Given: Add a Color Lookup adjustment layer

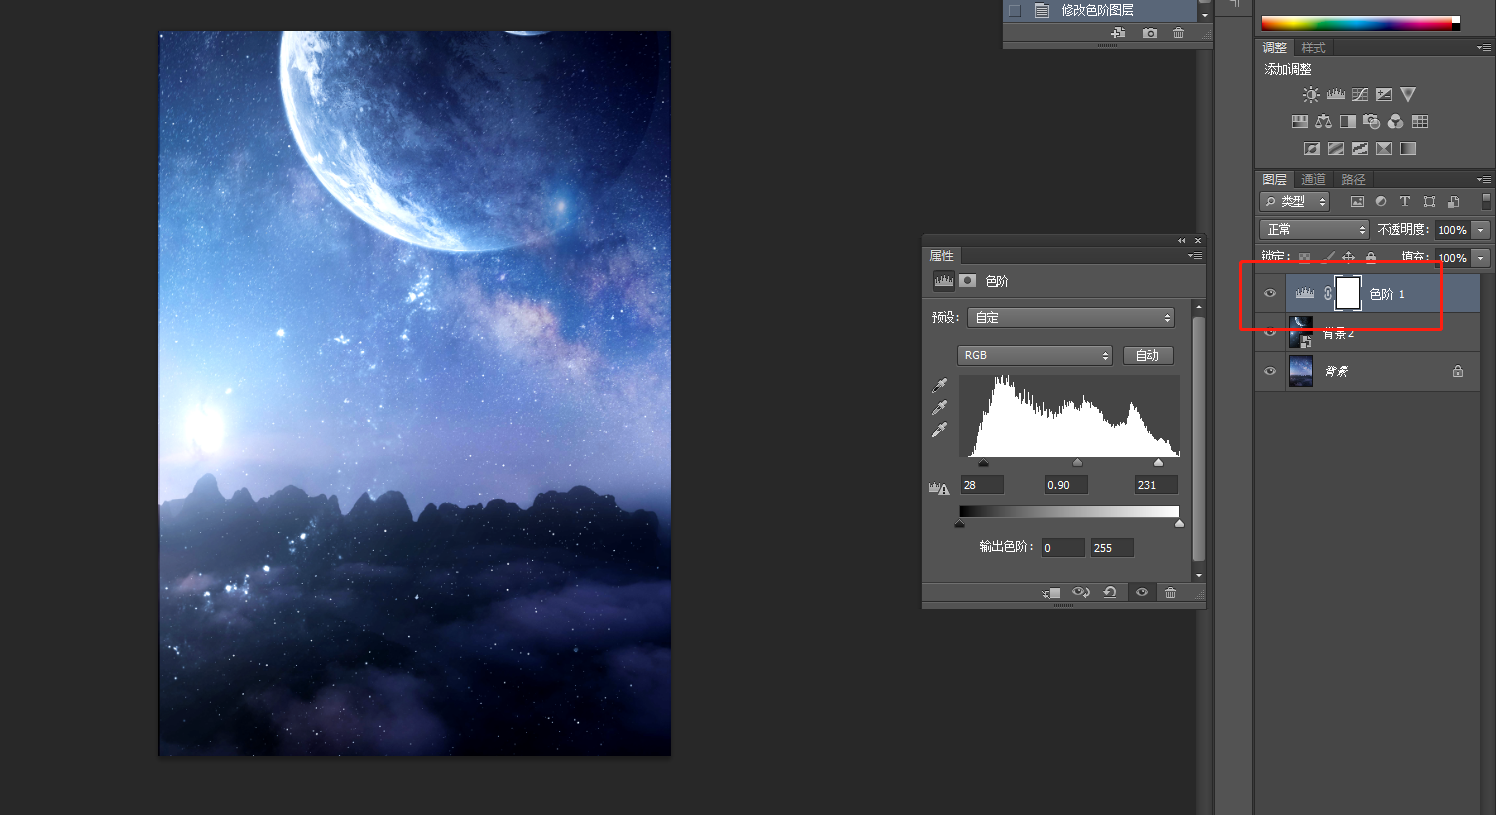Looking at the screenshot, I should click(x=1420, y=121).
